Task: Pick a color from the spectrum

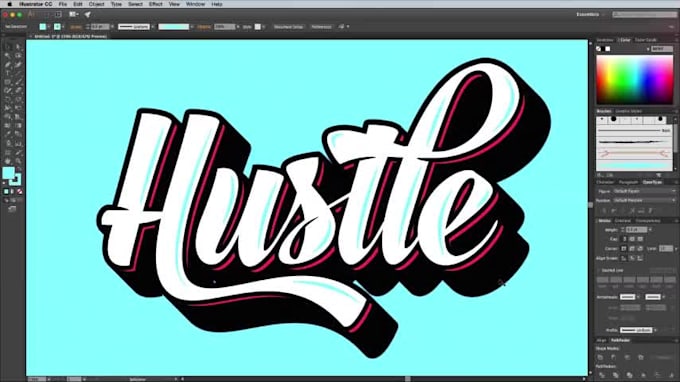Action: click(634, 80)
